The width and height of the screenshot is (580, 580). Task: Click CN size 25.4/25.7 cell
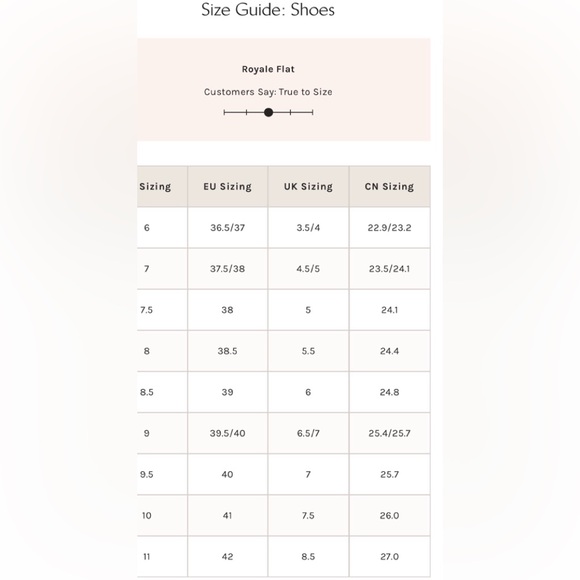pyautogui.click(x=390, y=433)
